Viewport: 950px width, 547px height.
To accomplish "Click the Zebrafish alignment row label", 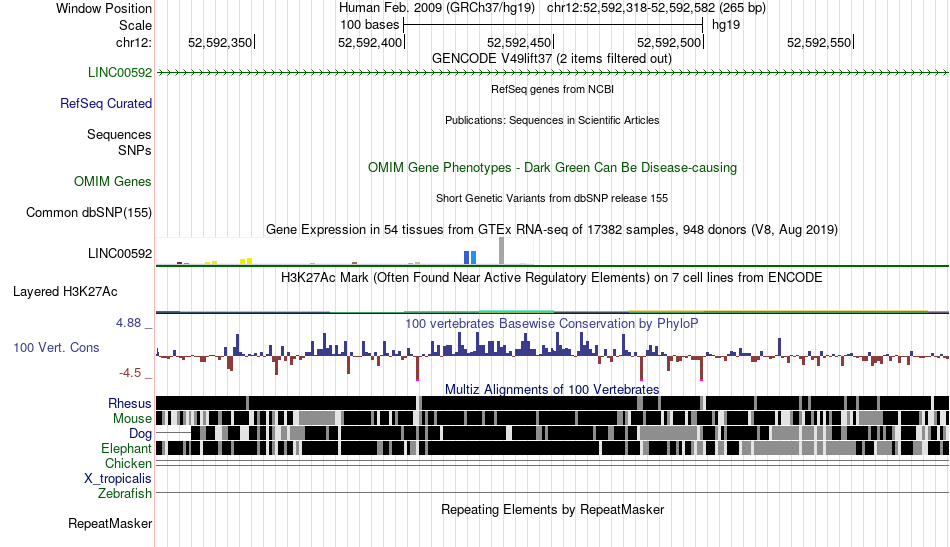I will (125, 494).
